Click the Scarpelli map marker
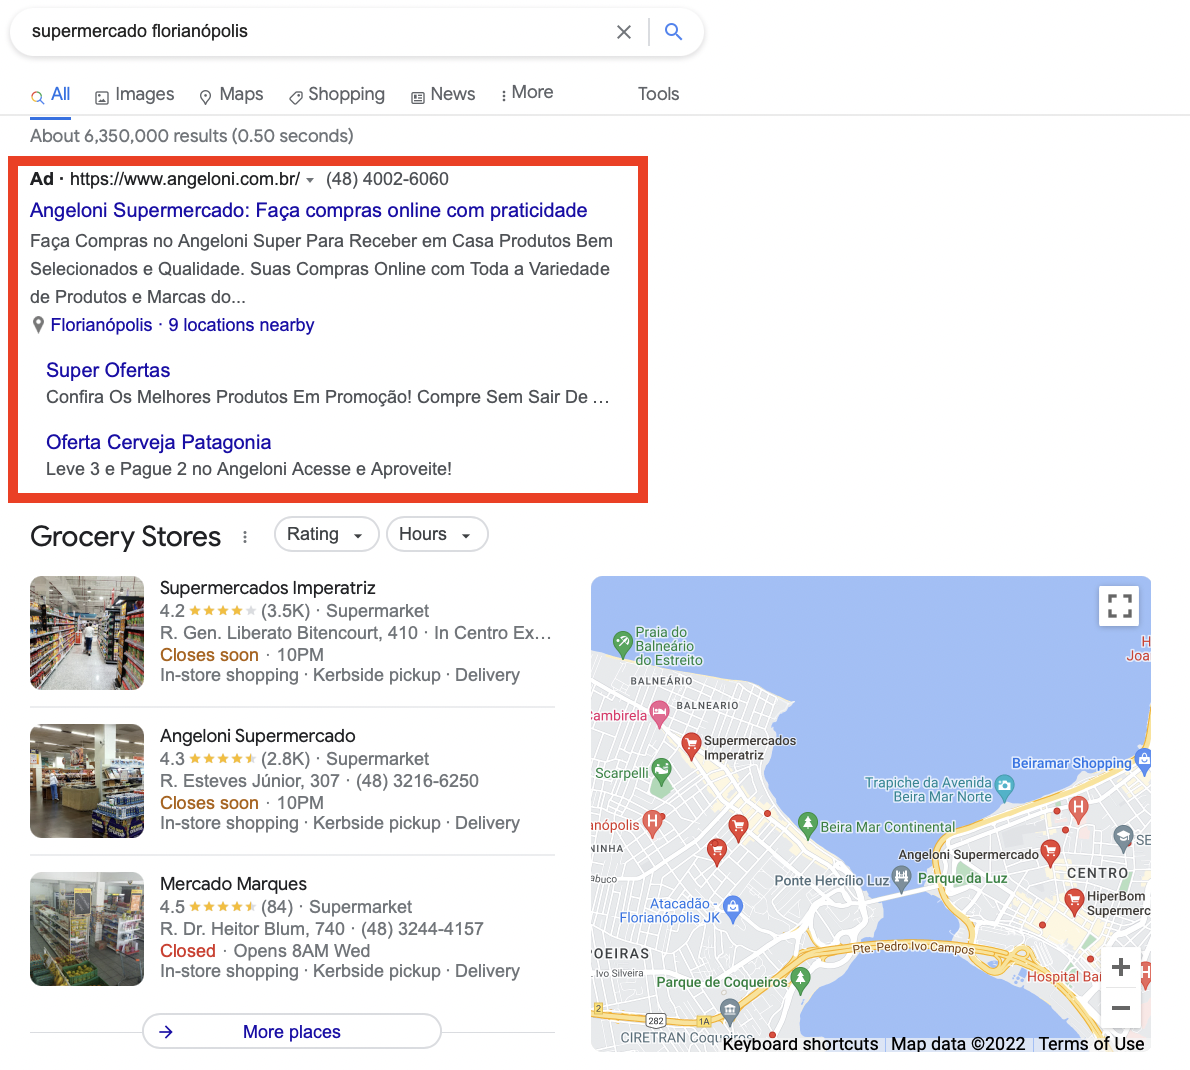Image resolution: width=1190 pixels, height=1070 pixels. coord(662,771)
